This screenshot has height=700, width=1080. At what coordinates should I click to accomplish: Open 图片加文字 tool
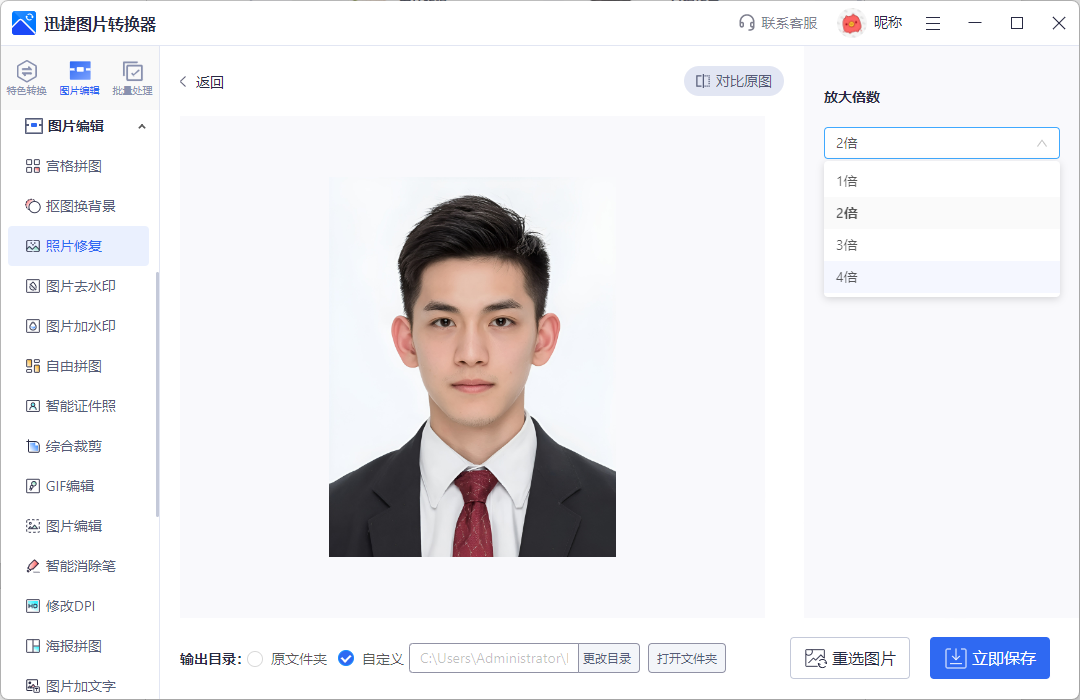click(x=79, y=686)
